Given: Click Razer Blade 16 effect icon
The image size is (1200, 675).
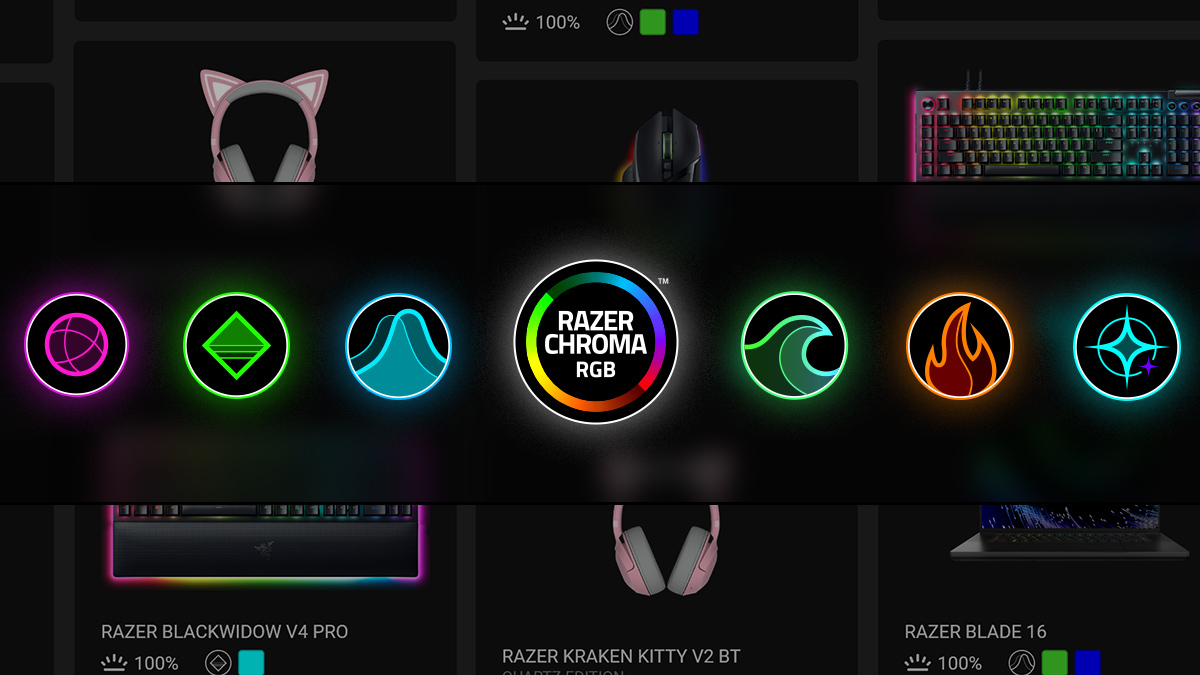Looking at the screenshot, I should pyautogui.click(x=1022, y=663).
